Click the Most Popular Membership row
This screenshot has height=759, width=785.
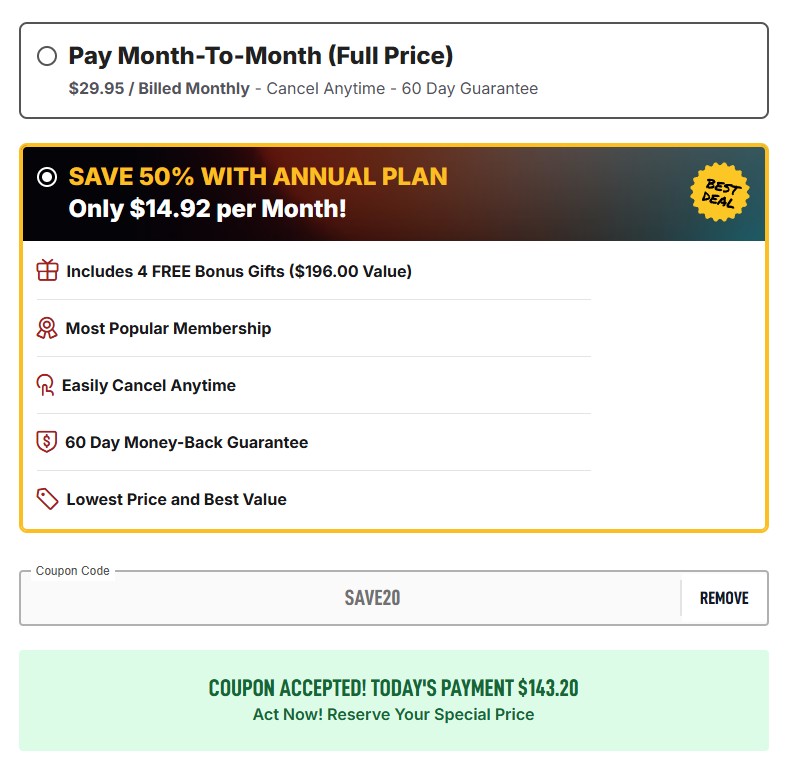[168, 328]
